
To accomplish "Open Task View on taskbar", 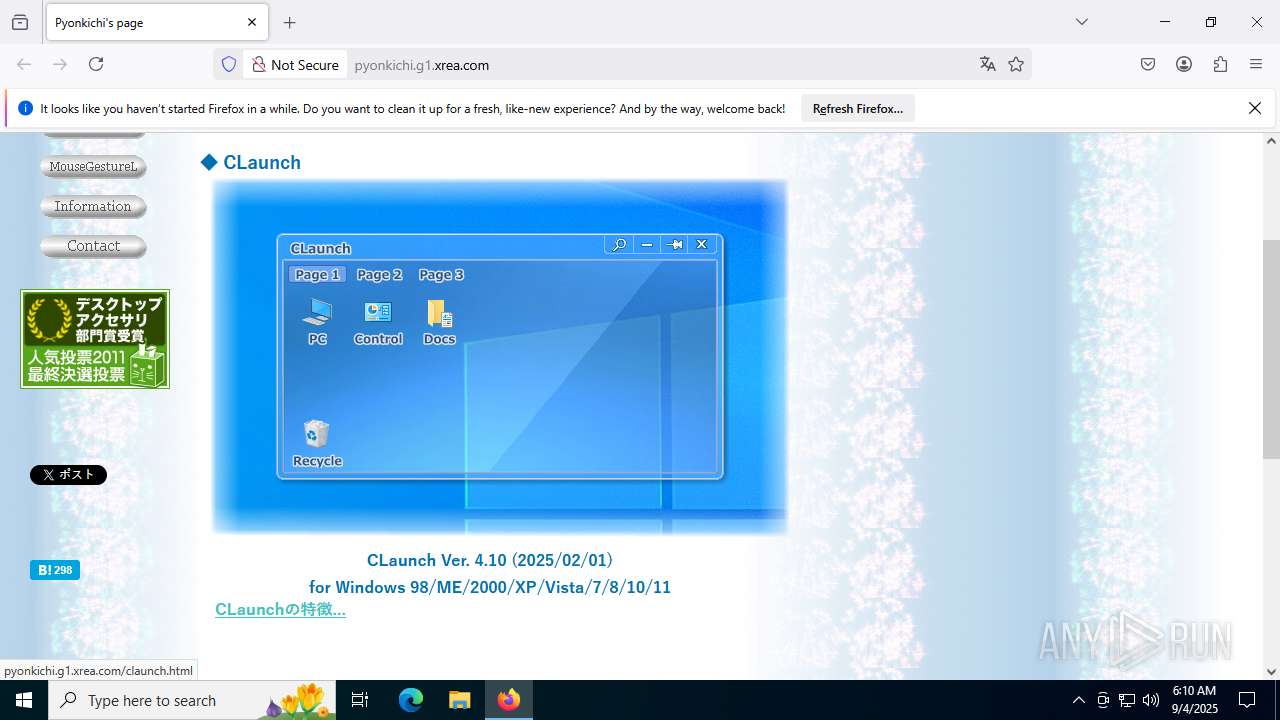I will 360,700.
